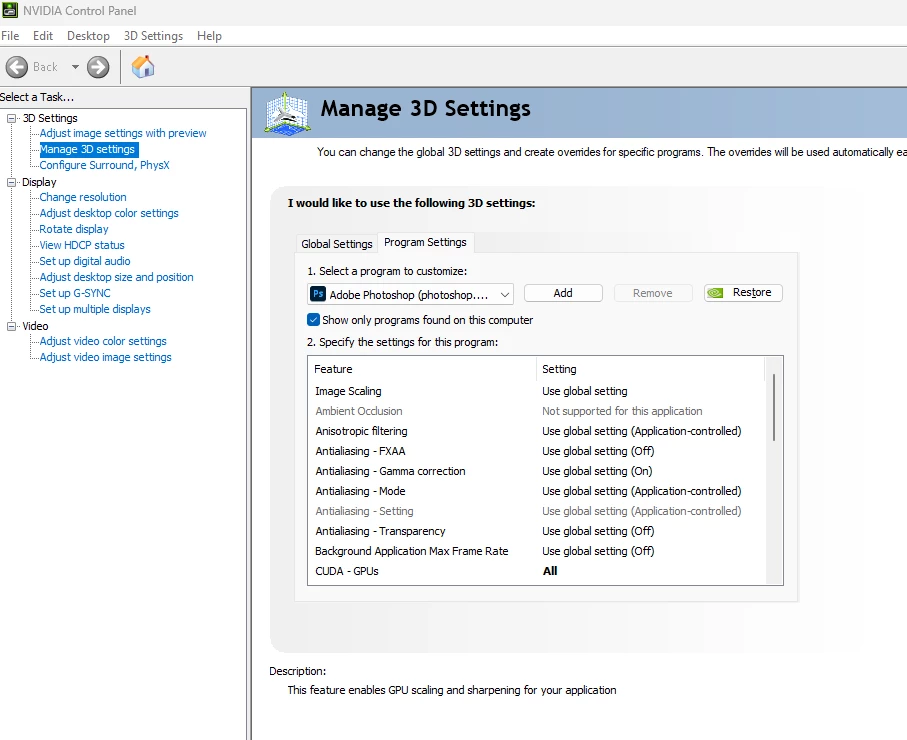Viewport: 907px width, 740px height.
Task: Click Image Scaling 'Use global setting' value
Action: click(585, 391)
